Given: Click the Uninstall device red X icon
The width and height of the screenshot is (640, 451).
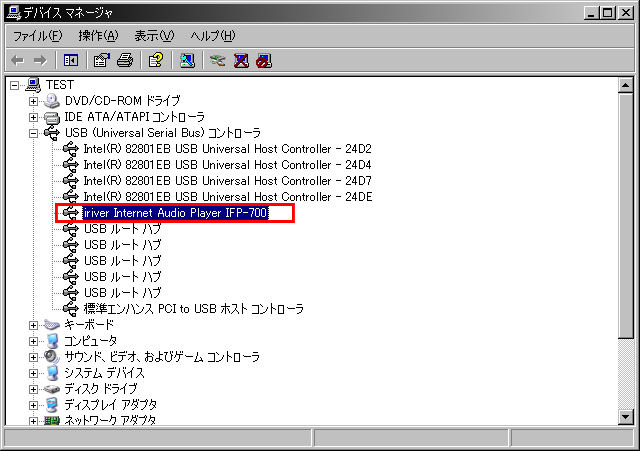Looking at the screenshot, I should pos(241,61).
